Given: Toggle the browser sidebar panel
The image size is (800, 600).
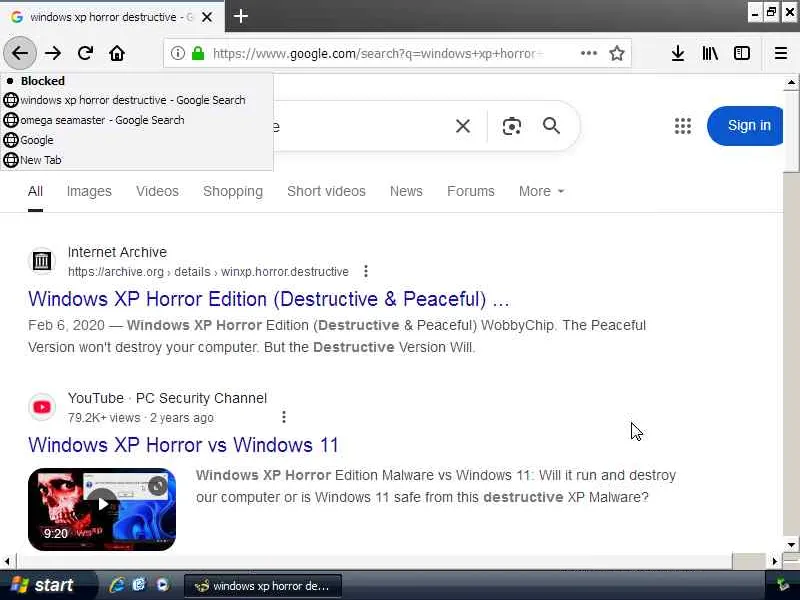Looking at the screenshot, I should 741,53.
